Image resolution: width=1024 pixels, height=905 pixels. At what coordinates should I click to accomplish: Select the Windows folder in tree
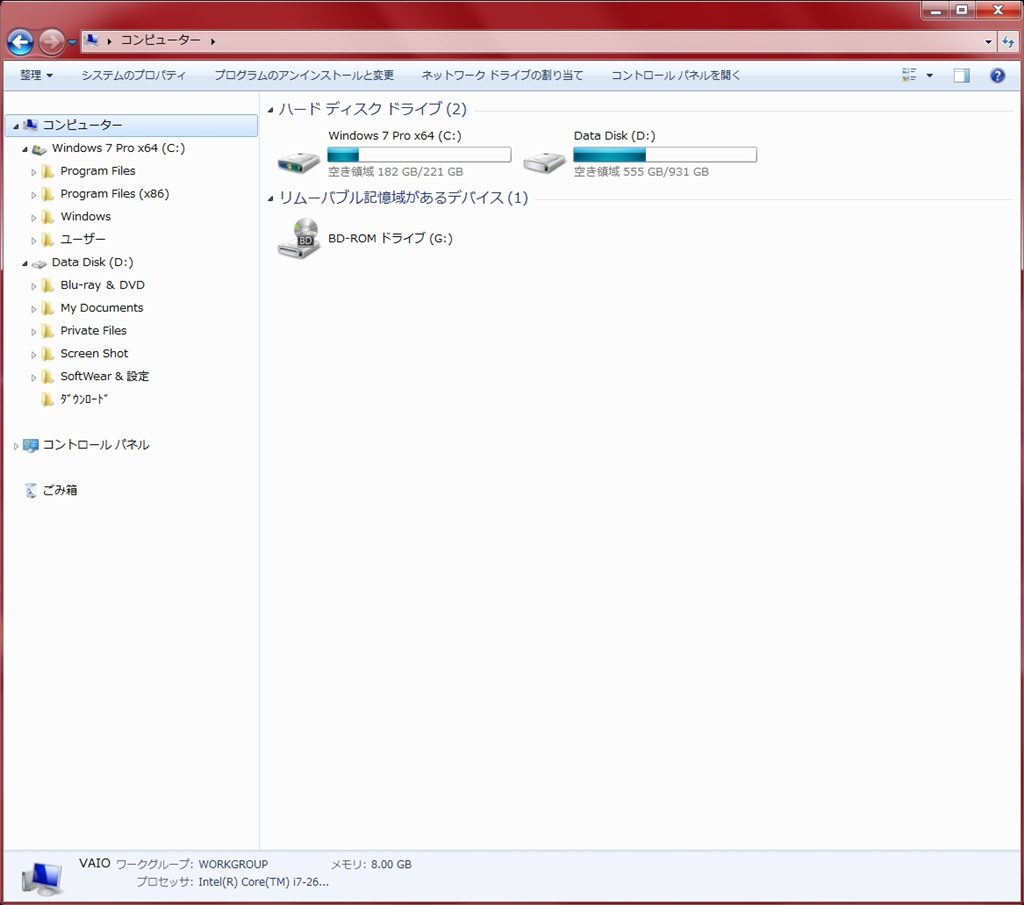click(86, 217)
